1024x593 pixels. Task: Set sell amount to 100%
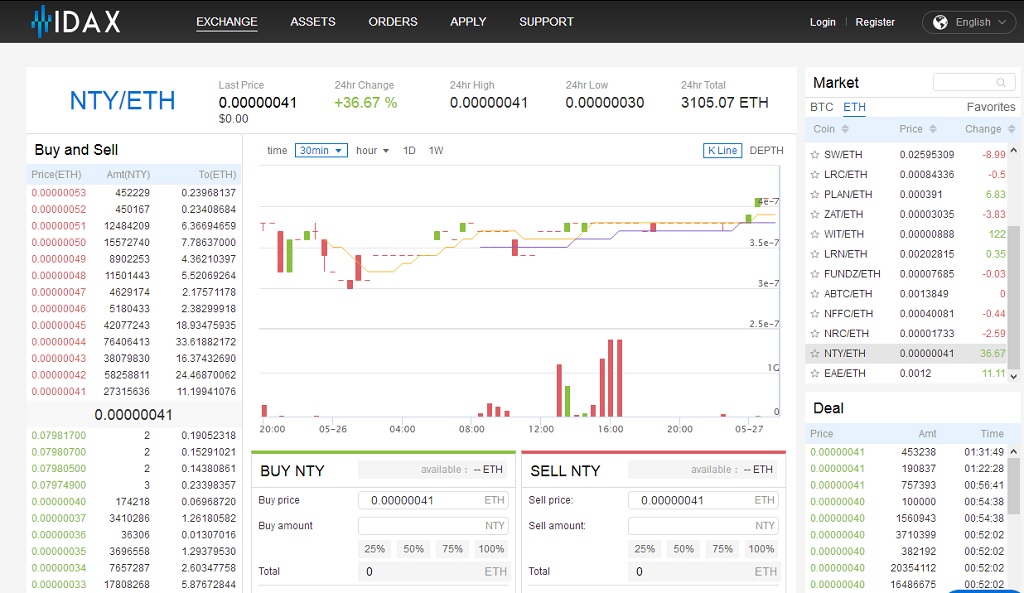click(761, 549)
